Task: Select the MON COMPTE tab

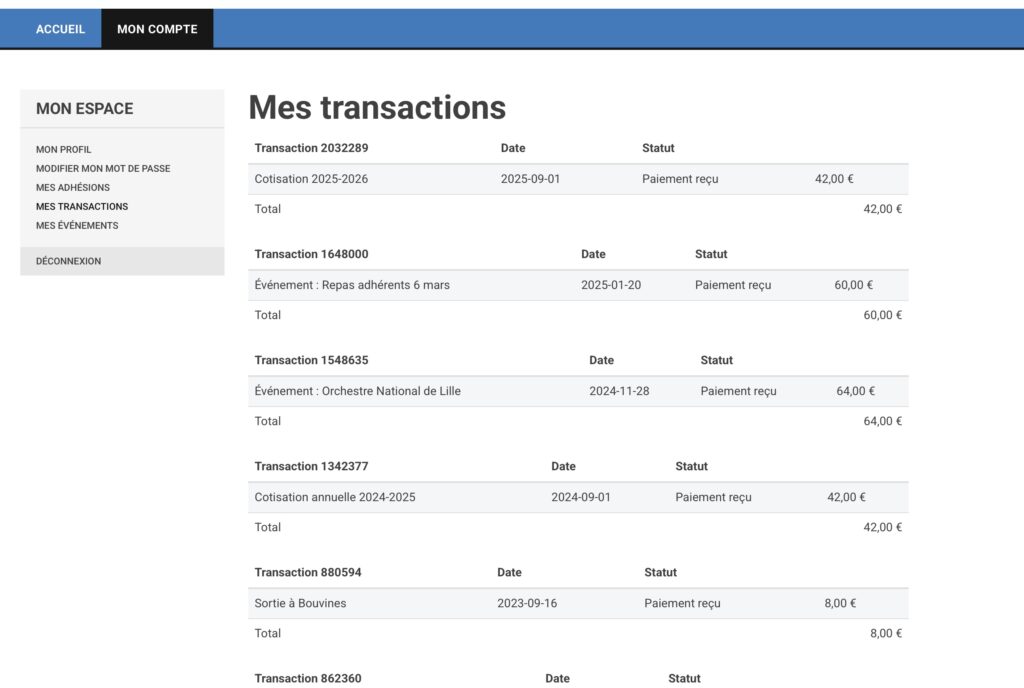Action: coord(157,29)
